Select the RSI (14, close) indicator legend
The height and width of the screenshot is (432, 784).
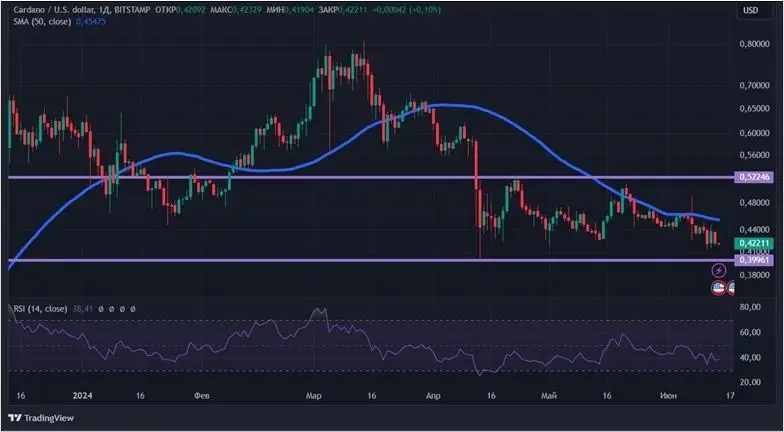(x=36, y=309)
